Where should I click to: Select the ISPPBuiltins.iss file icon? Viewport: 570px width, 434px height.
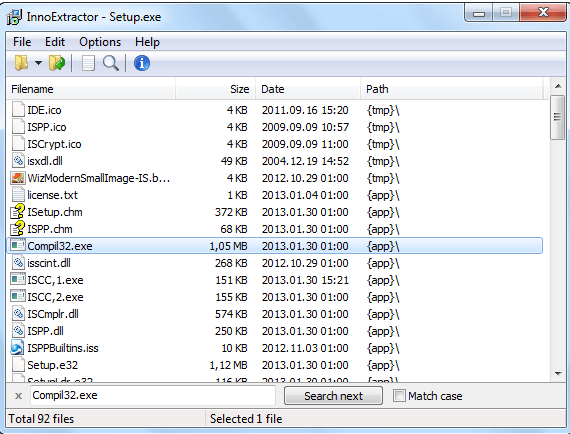tap(17, 348)
